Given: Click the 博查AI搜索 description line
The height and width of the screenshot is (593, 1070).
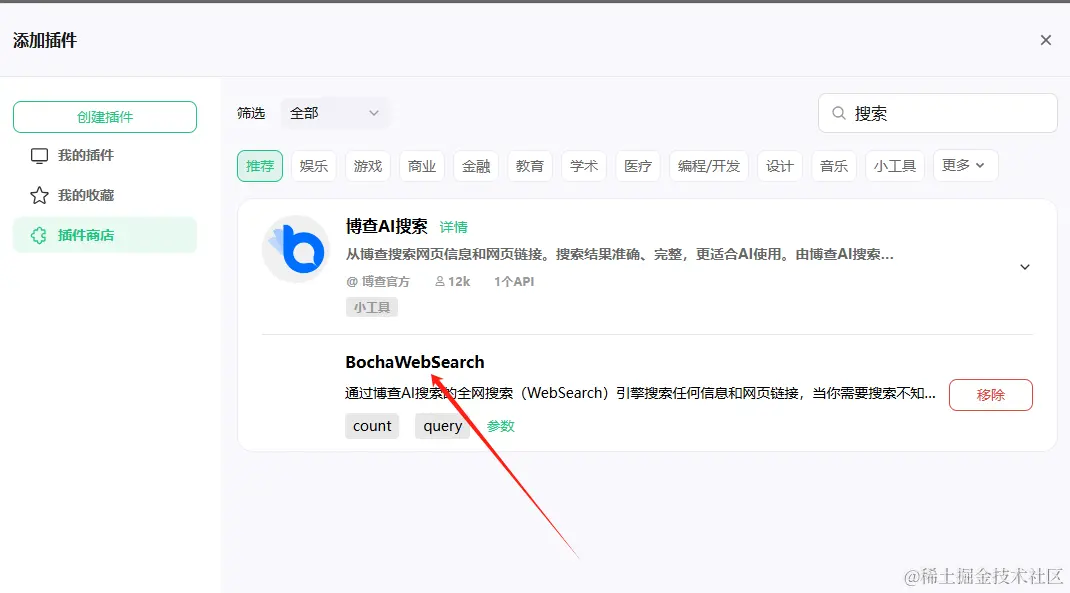Looking at the screenshot, I should pyautogui.click(x=620, y=255).
